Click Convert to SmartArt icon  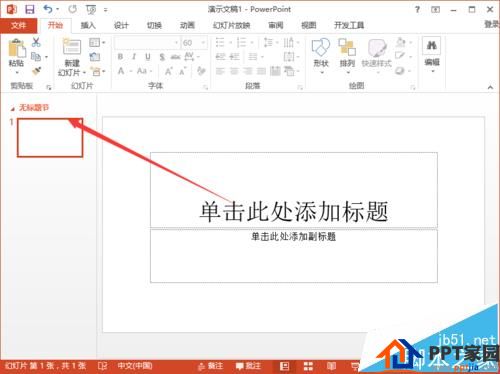290,71
